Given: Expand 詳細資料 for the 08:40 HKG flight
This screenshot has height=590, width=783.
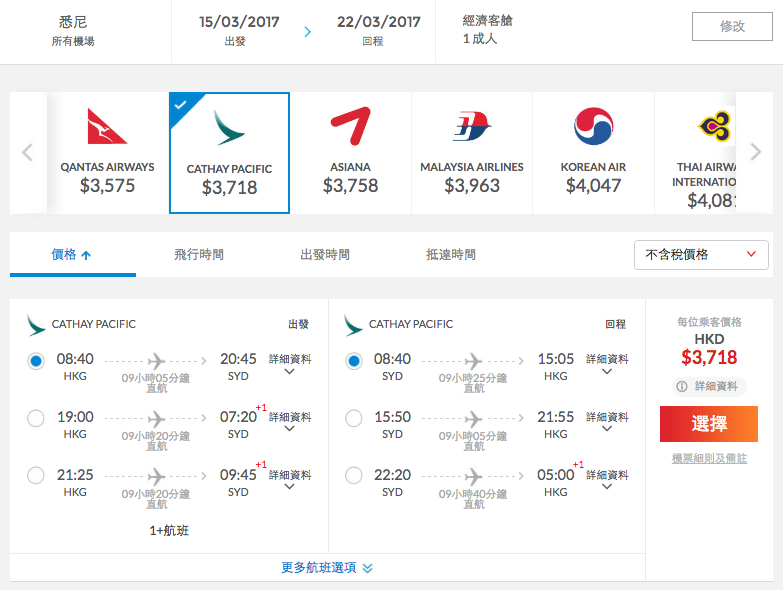Looking at the screenshot, I should [290, 365].
